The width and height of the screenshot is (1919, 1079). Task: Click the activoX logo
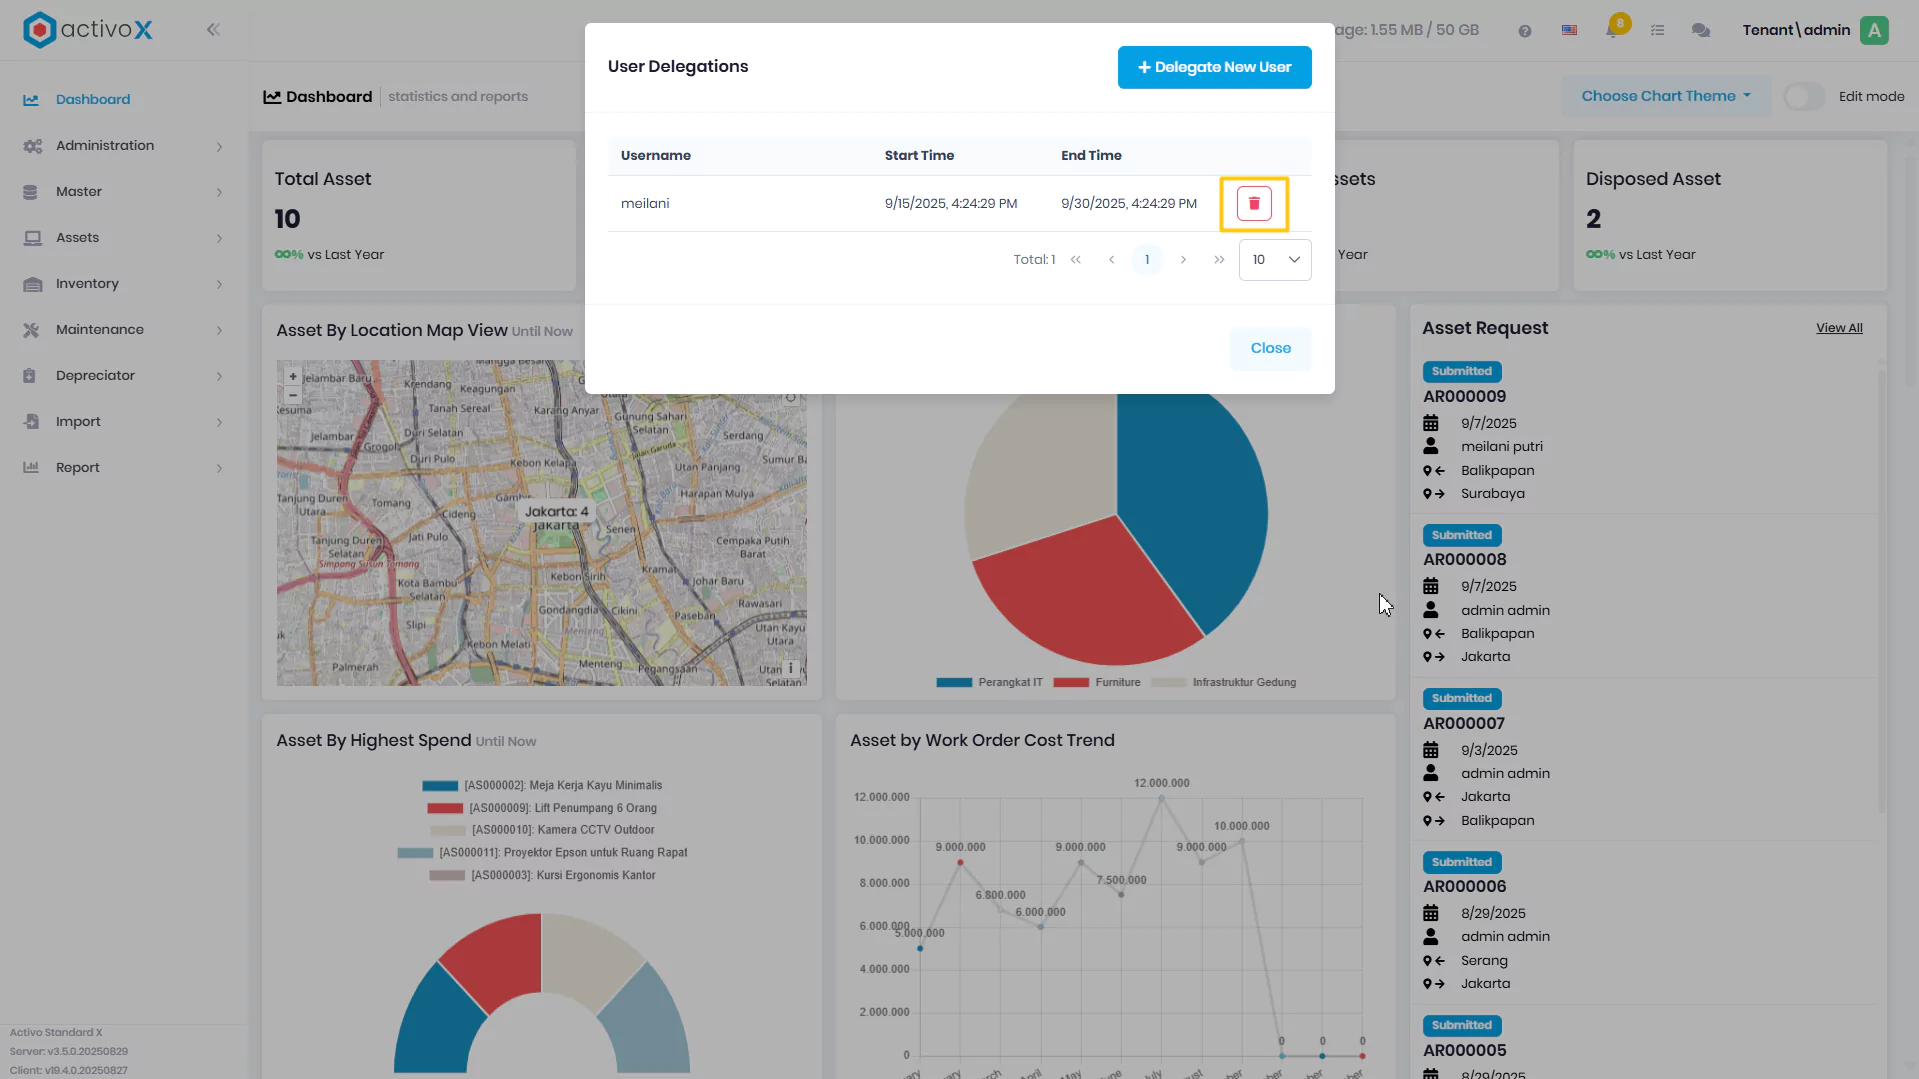tap(88, 30)
